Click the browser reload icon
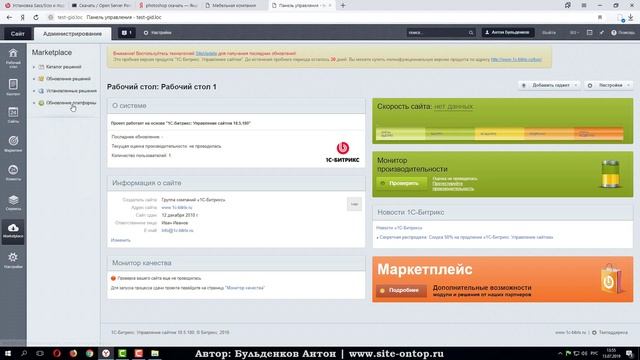640x360 pixels. 36,17
